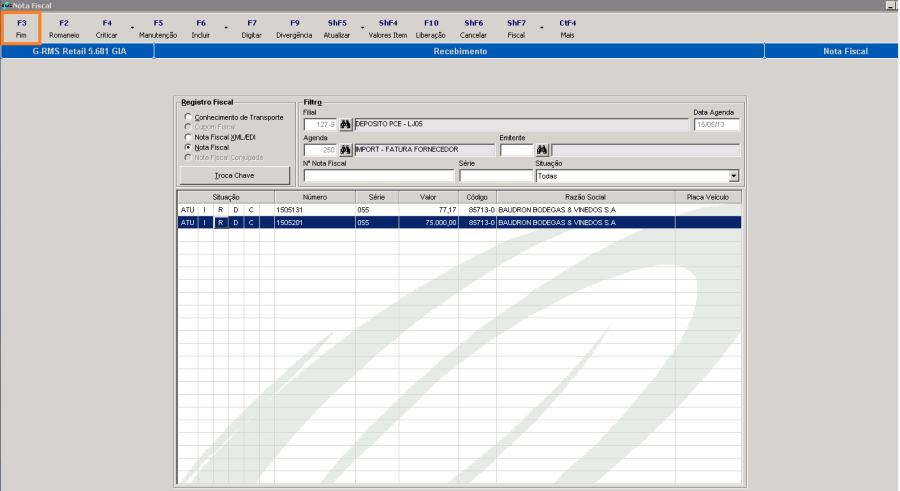900x491 pixels.
Task: Choose F7 Digitar in the toolbar
Action: tap(251, 29)
